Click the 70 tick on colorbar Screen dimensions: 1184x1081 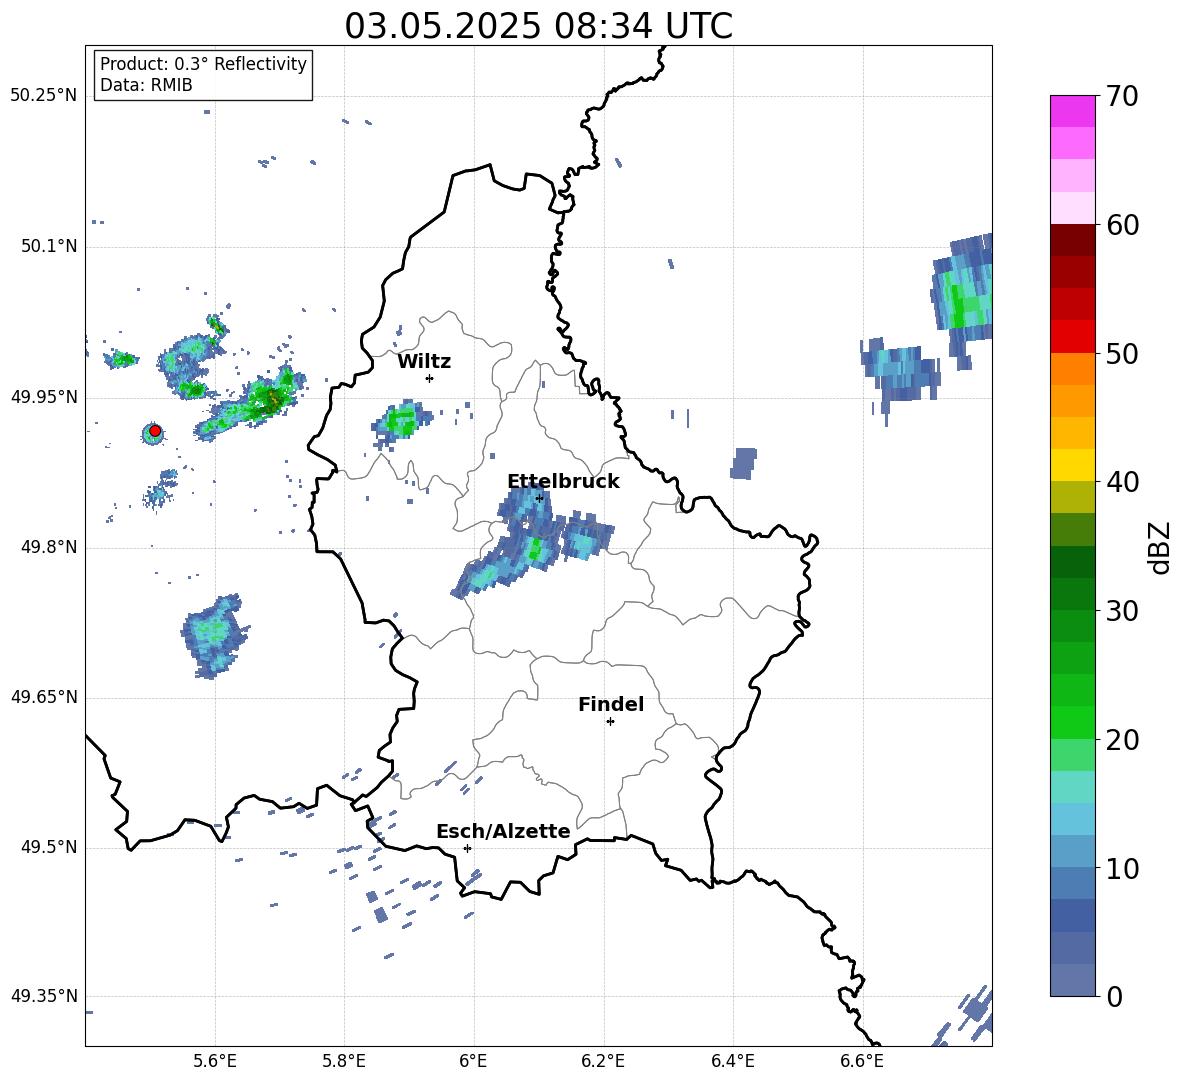pyautogui.click(x=1122, y=96)
